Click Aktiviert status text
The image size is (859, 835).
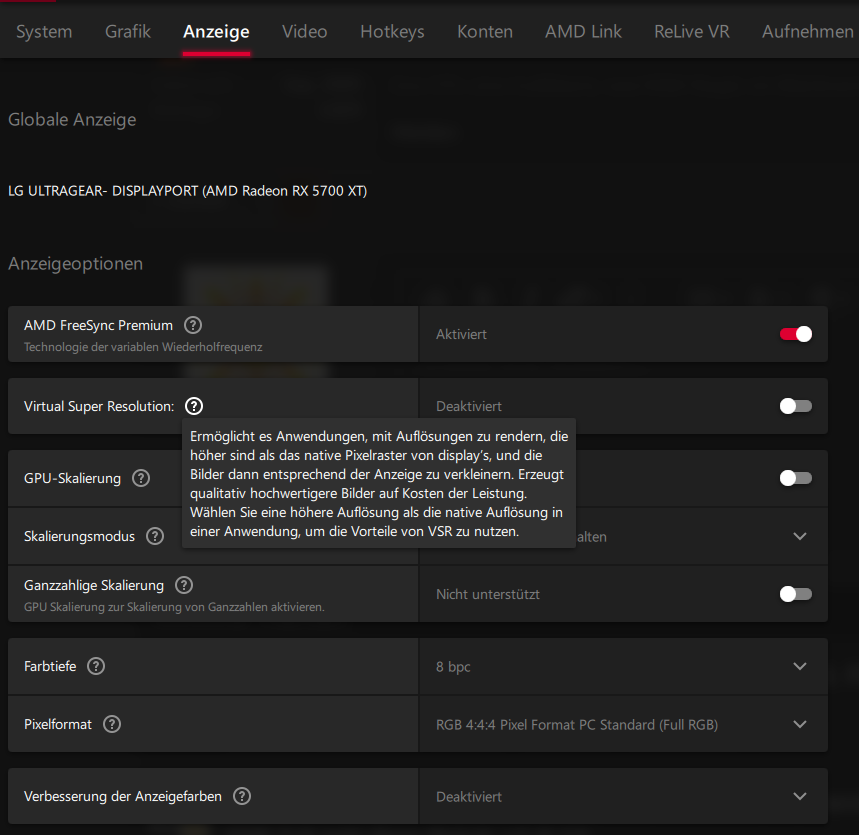[461, 334]
